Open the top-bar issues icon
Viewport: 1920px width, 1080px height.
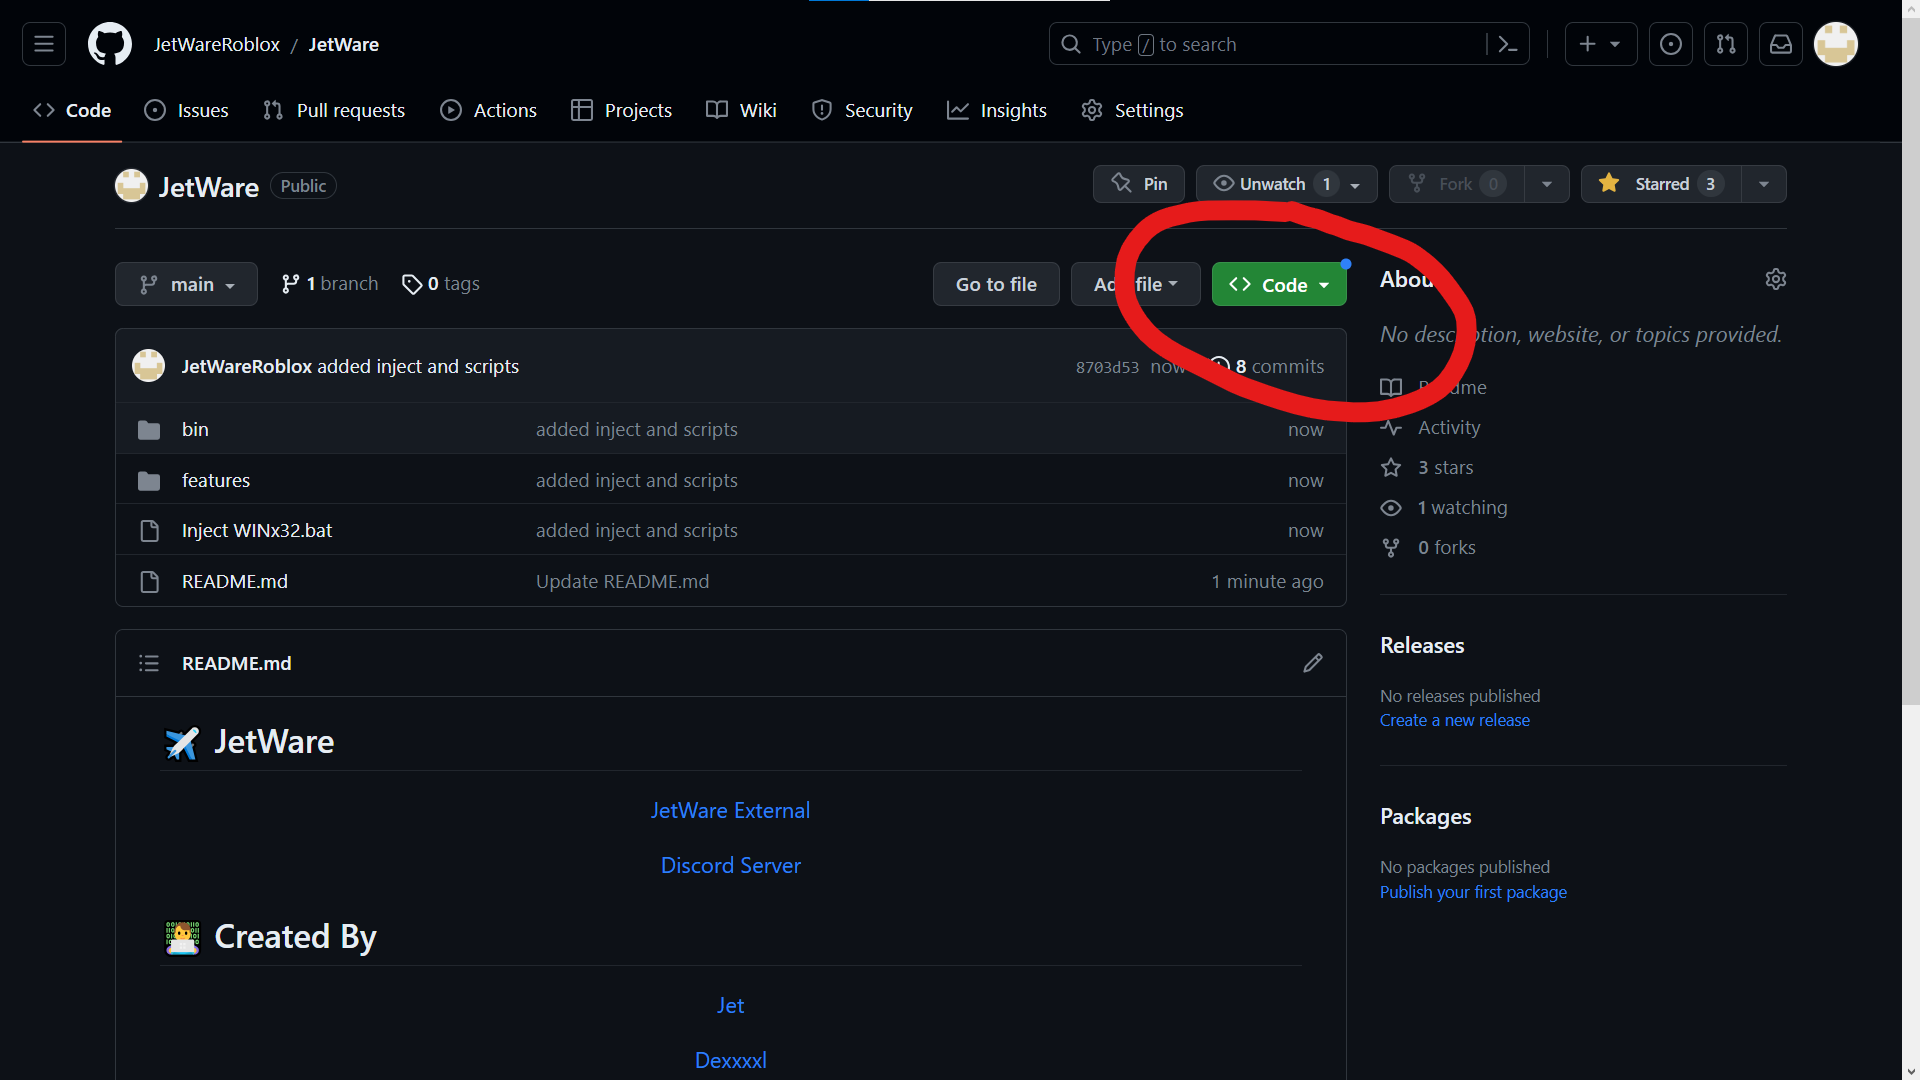[1671, 44]
